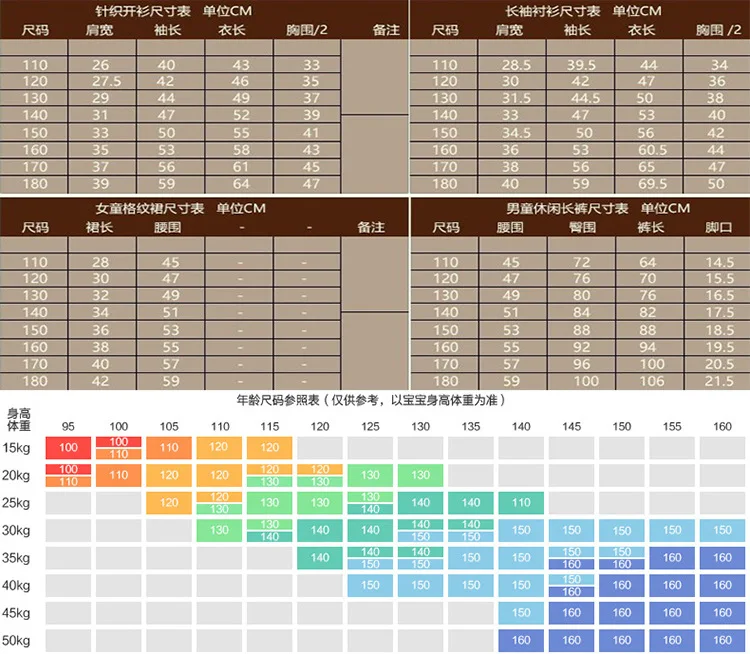Select the 28.5 shoulder width value
This screenshot has width=750, height=654.
pos(517,65)
